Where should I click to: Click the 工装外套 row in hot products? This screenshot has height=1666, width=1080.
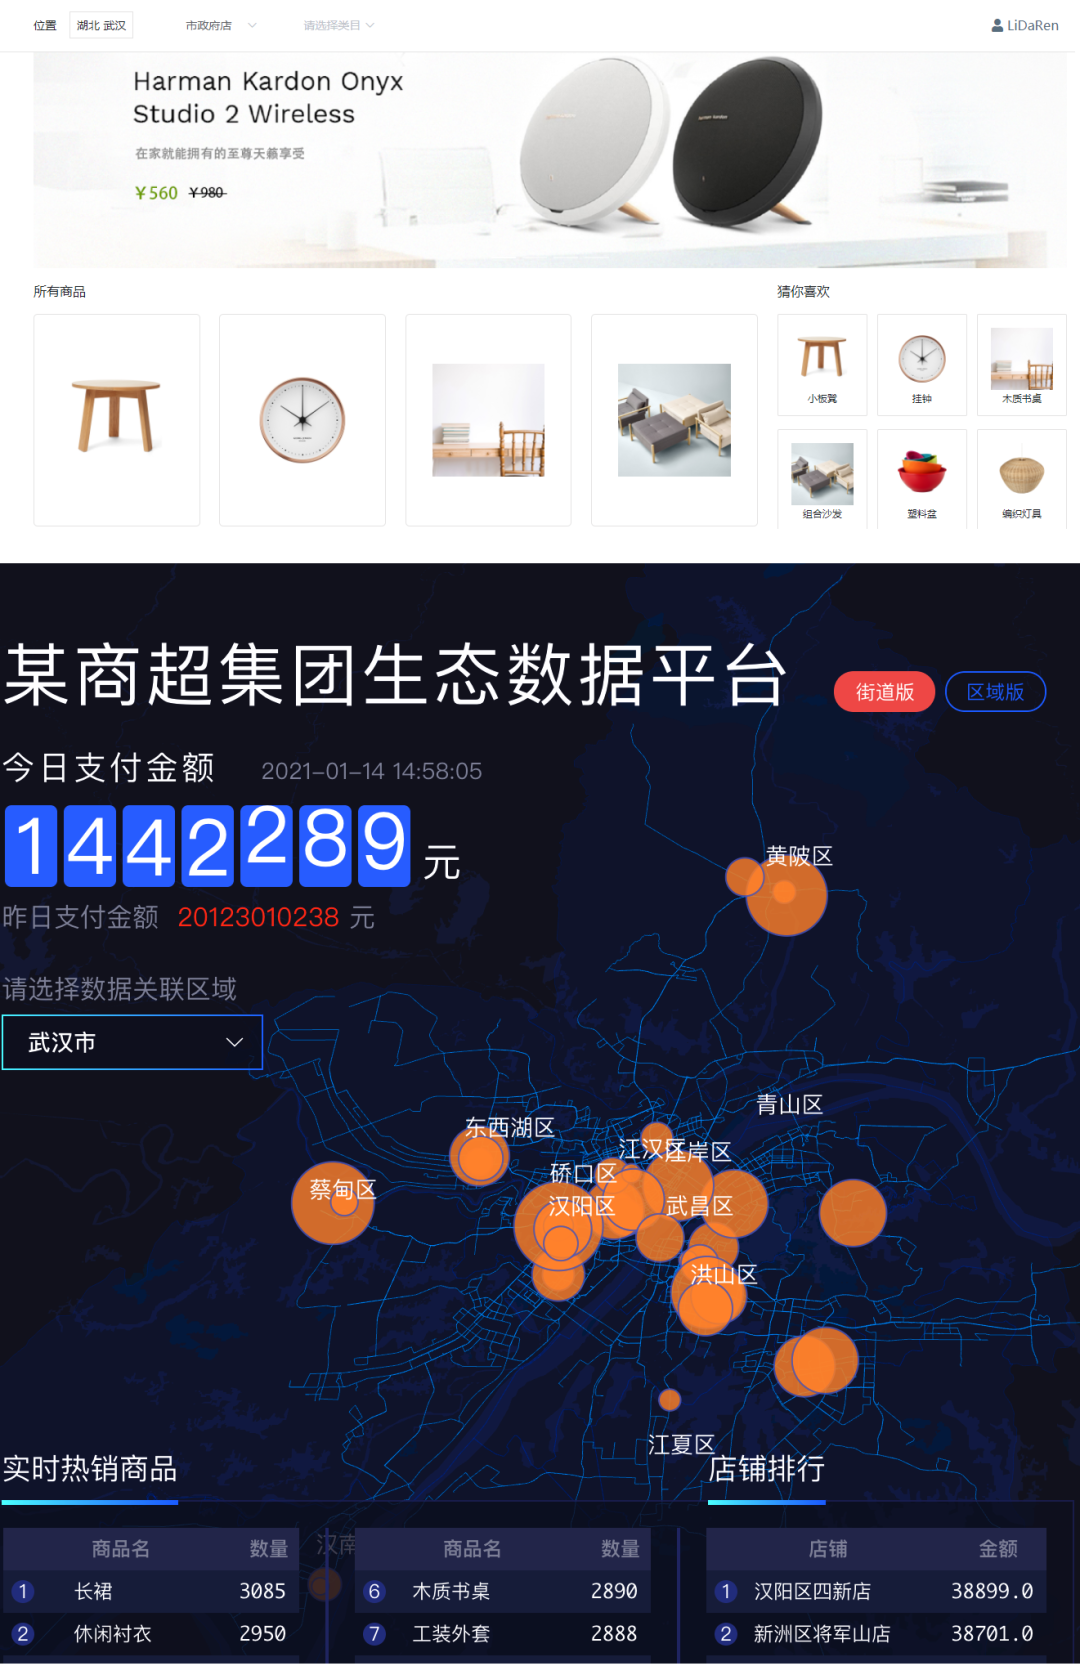[x=503, y=1633]
